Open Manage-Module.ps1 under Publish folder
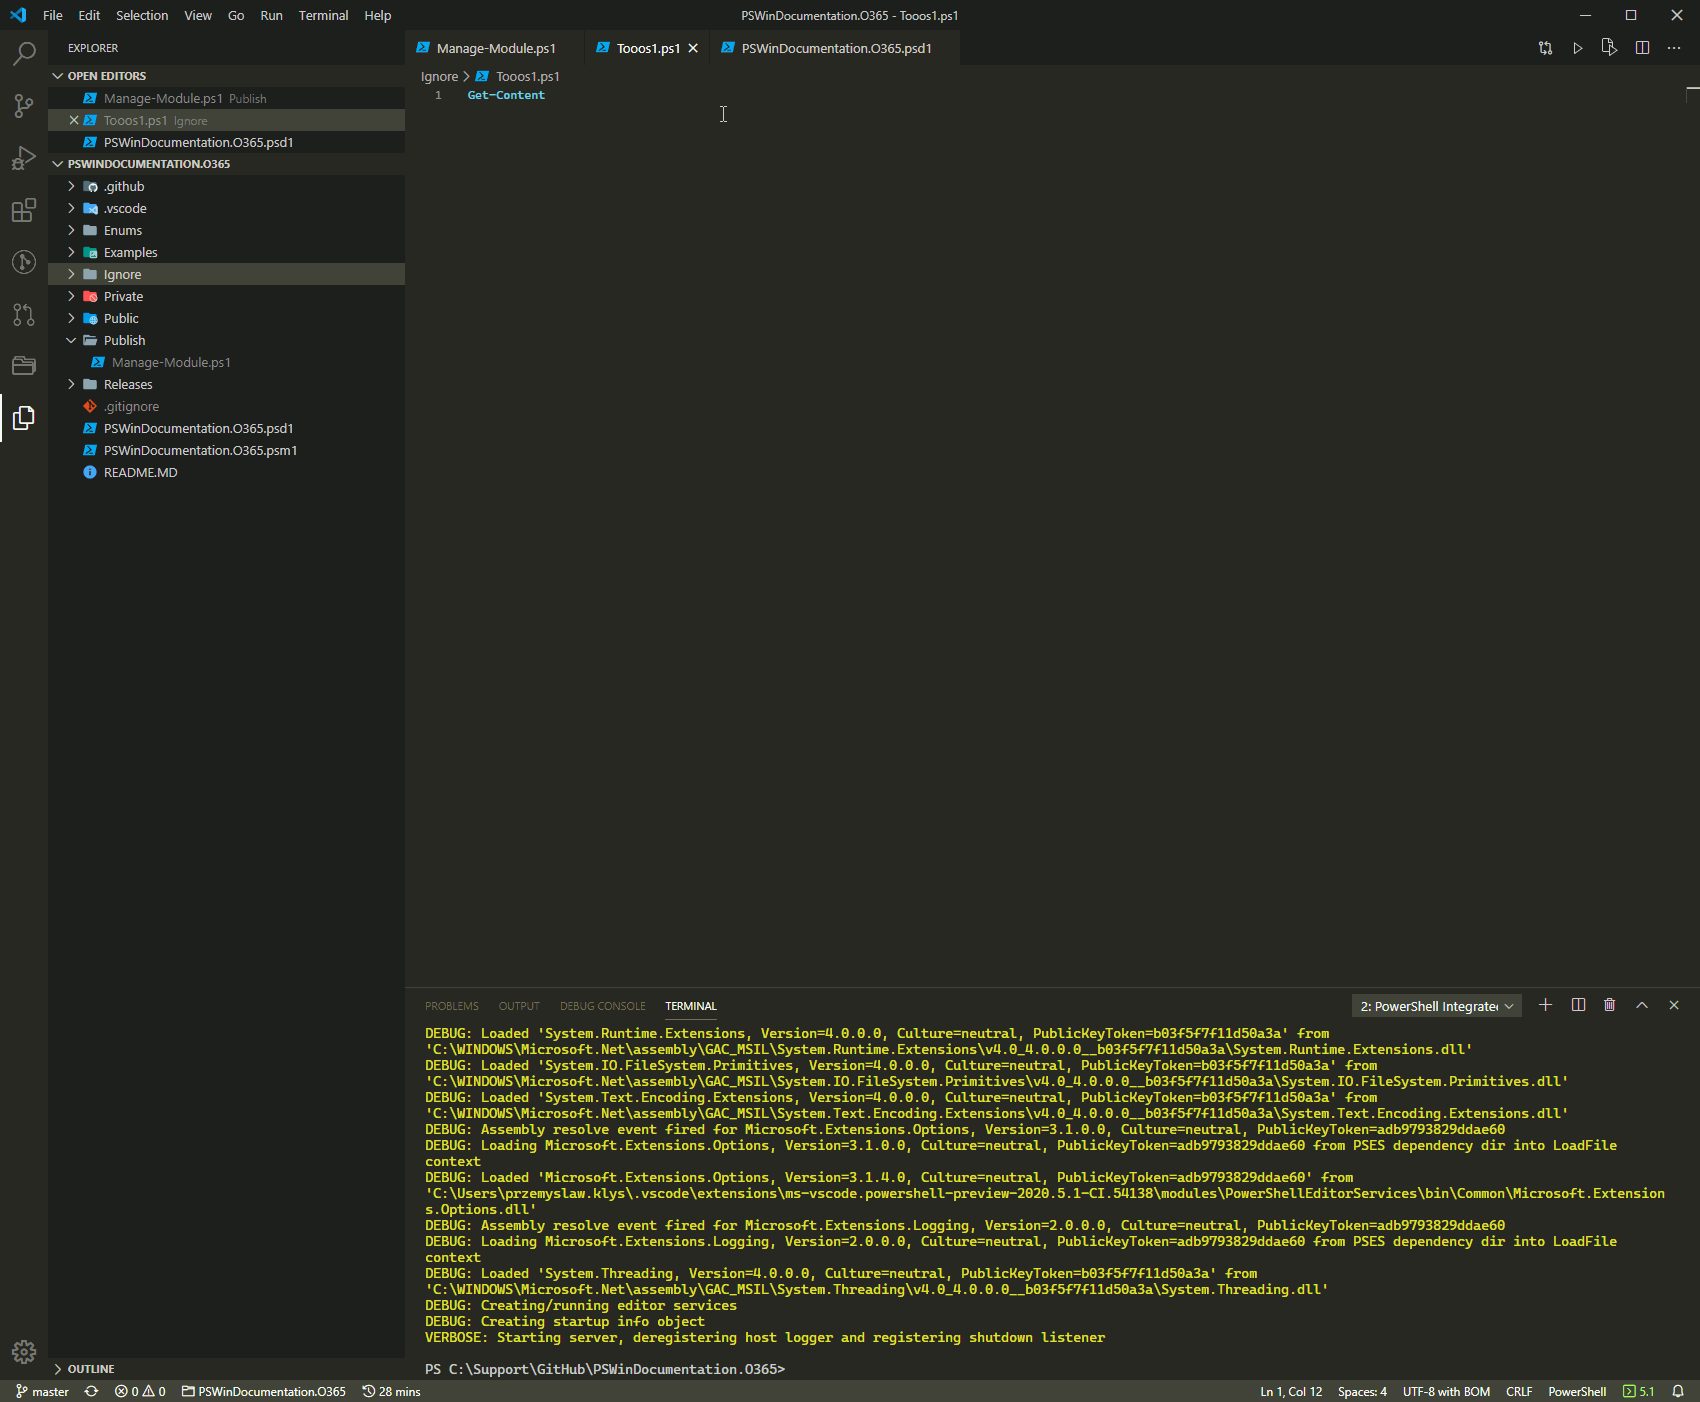 (226, 362)
